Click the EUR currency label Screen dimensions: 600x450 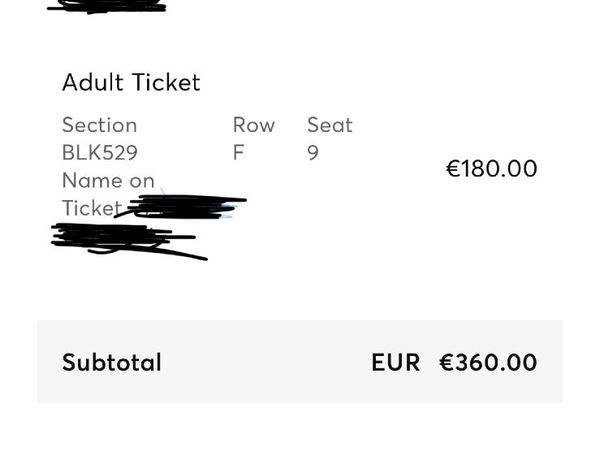(x=396, y=362)
